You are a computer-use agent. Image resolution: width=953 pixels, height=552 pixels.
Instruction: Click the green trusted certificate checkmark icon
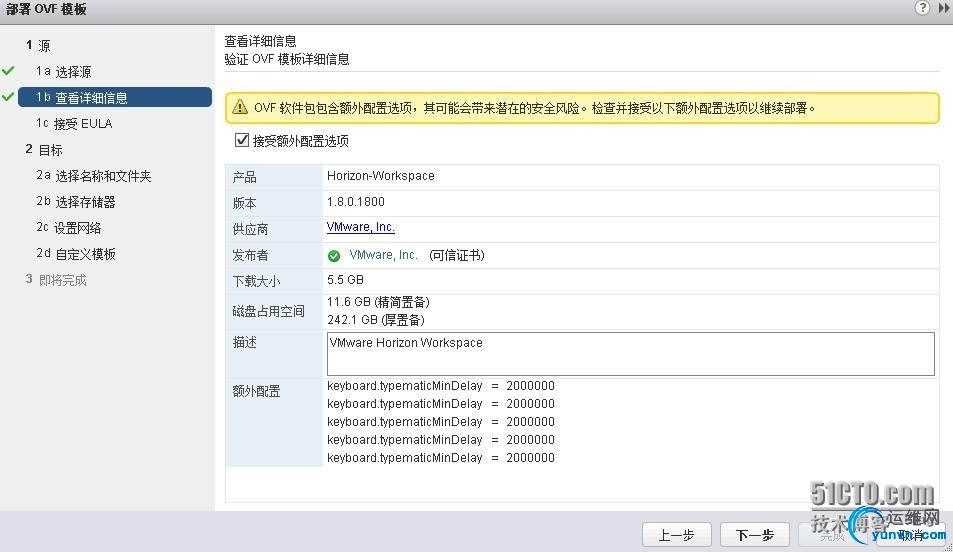334,256
